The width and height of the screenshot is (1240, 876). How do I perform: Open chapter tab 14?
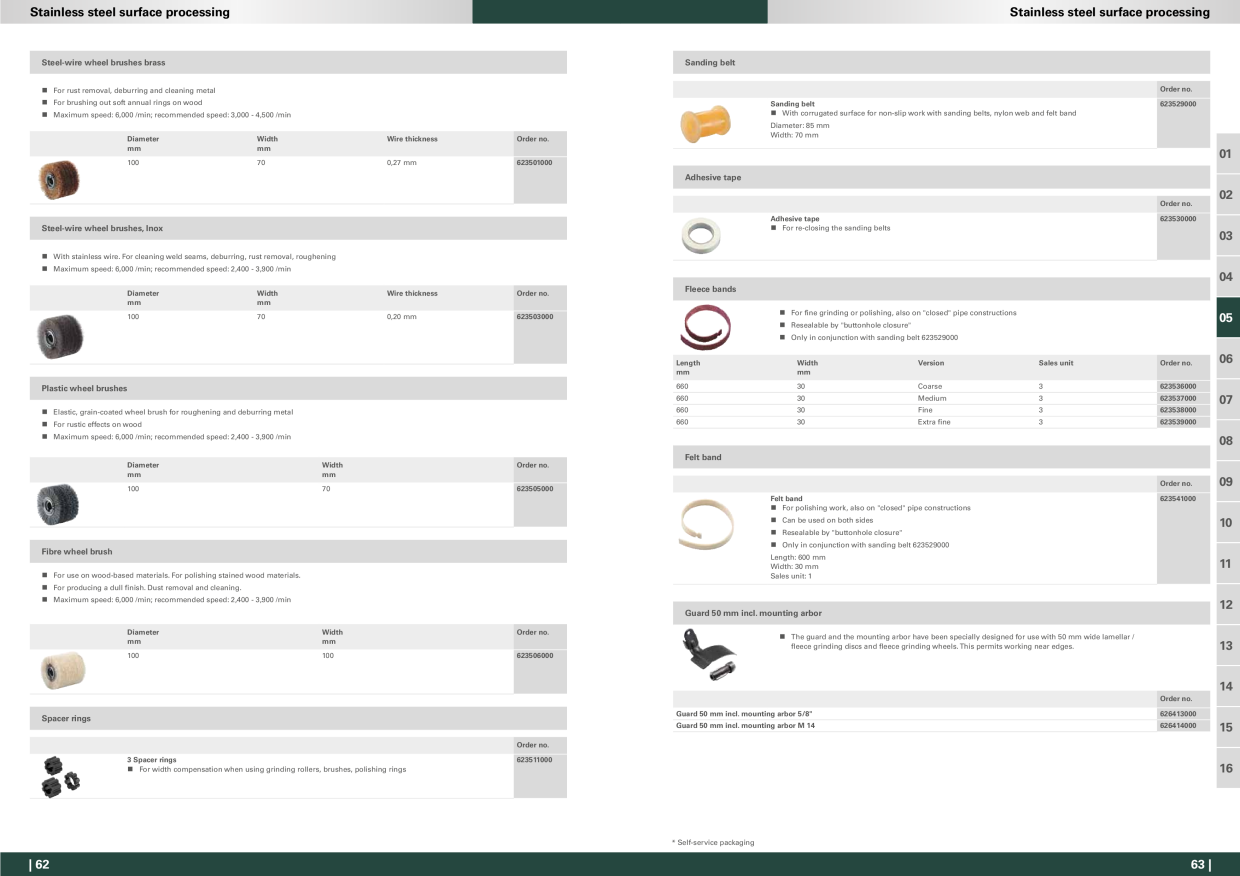1227,687
